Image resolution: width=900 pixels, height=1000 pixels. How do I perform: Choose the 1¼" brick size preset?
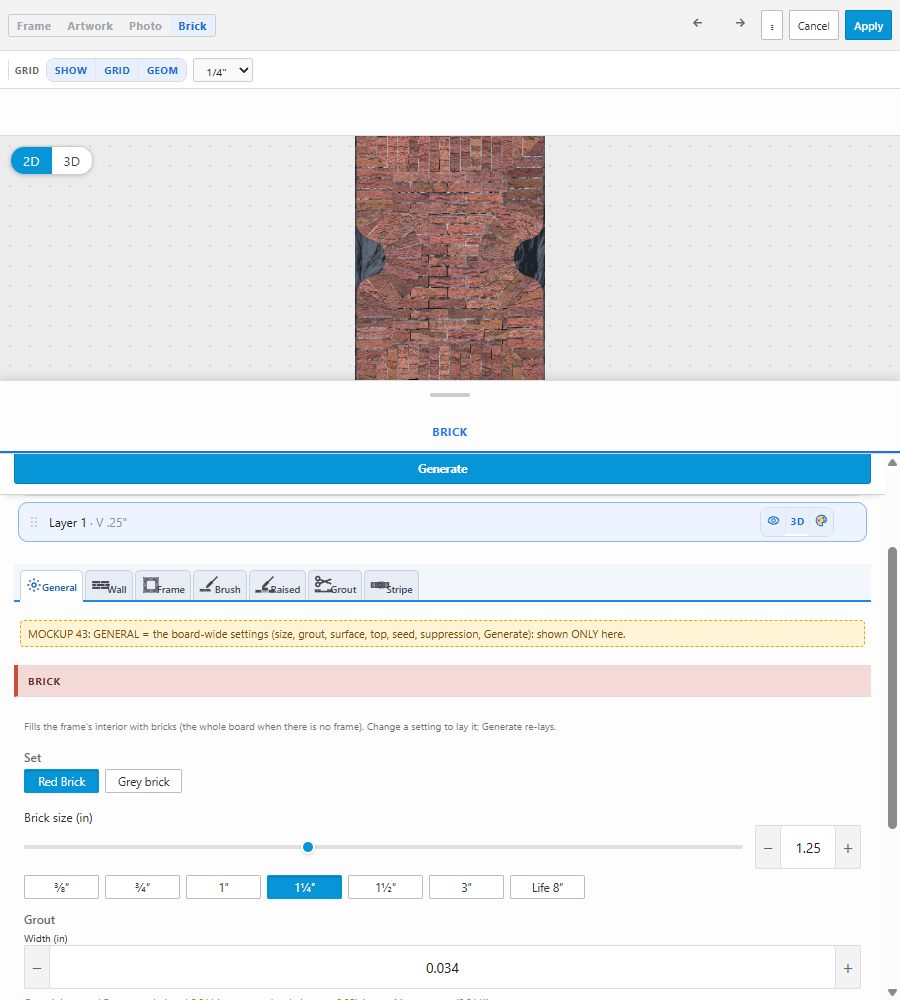304,887
